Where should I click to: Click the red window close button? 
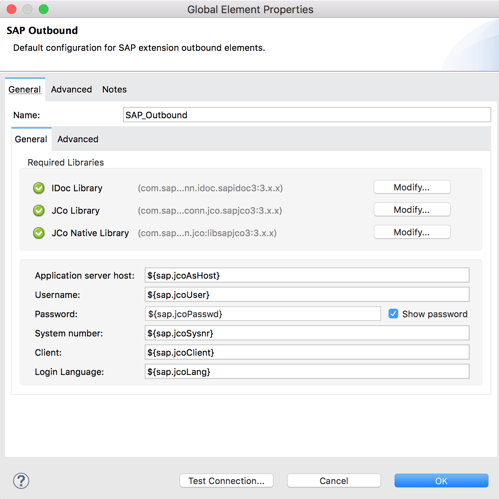(x=12, y=9)
